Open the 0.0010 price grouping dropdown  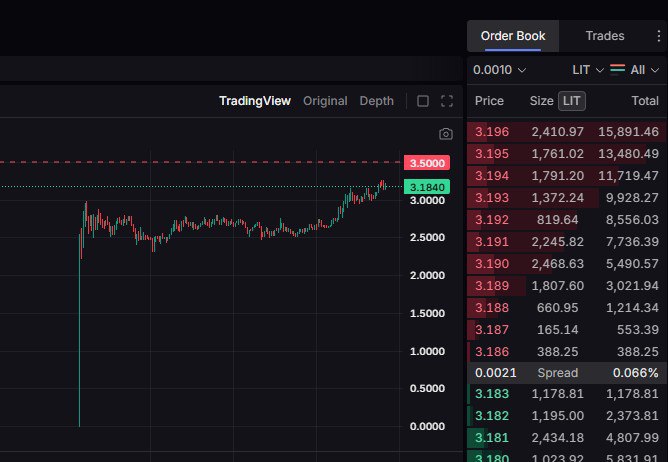499,70
